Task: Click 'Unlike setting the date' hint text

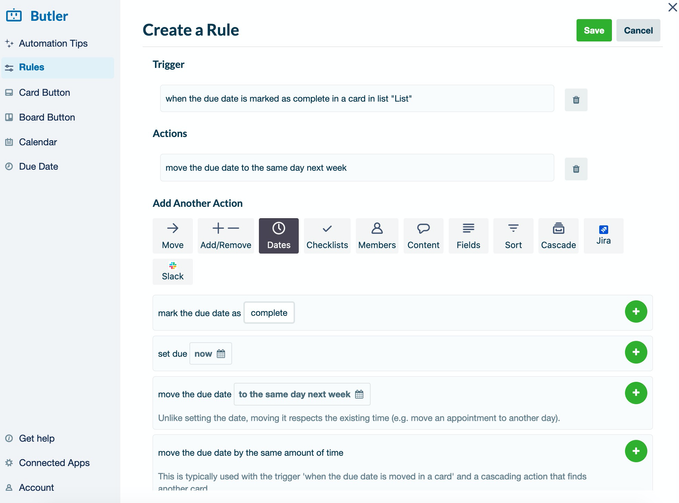Action: [359, 418]
